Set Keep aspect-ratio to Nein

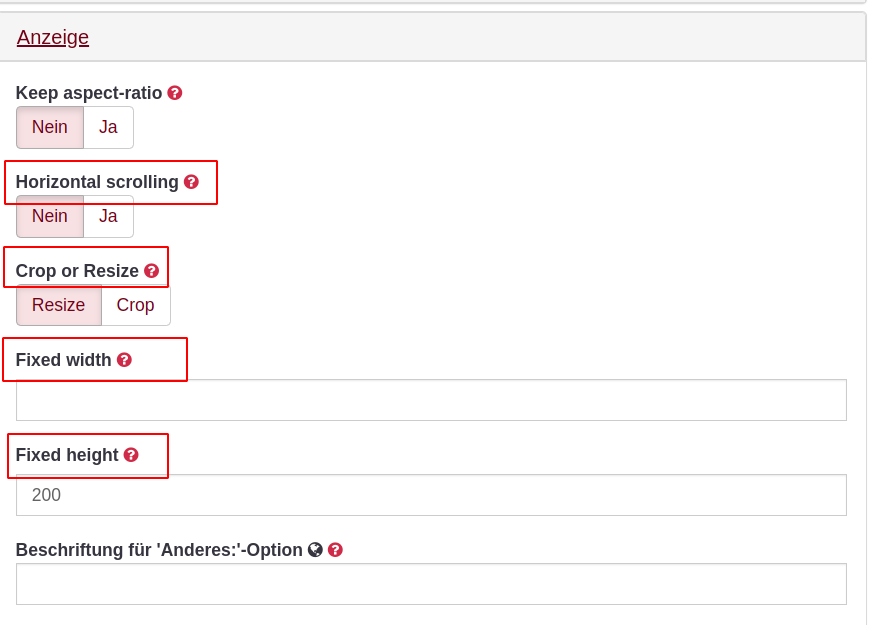[x=50, y=127]
